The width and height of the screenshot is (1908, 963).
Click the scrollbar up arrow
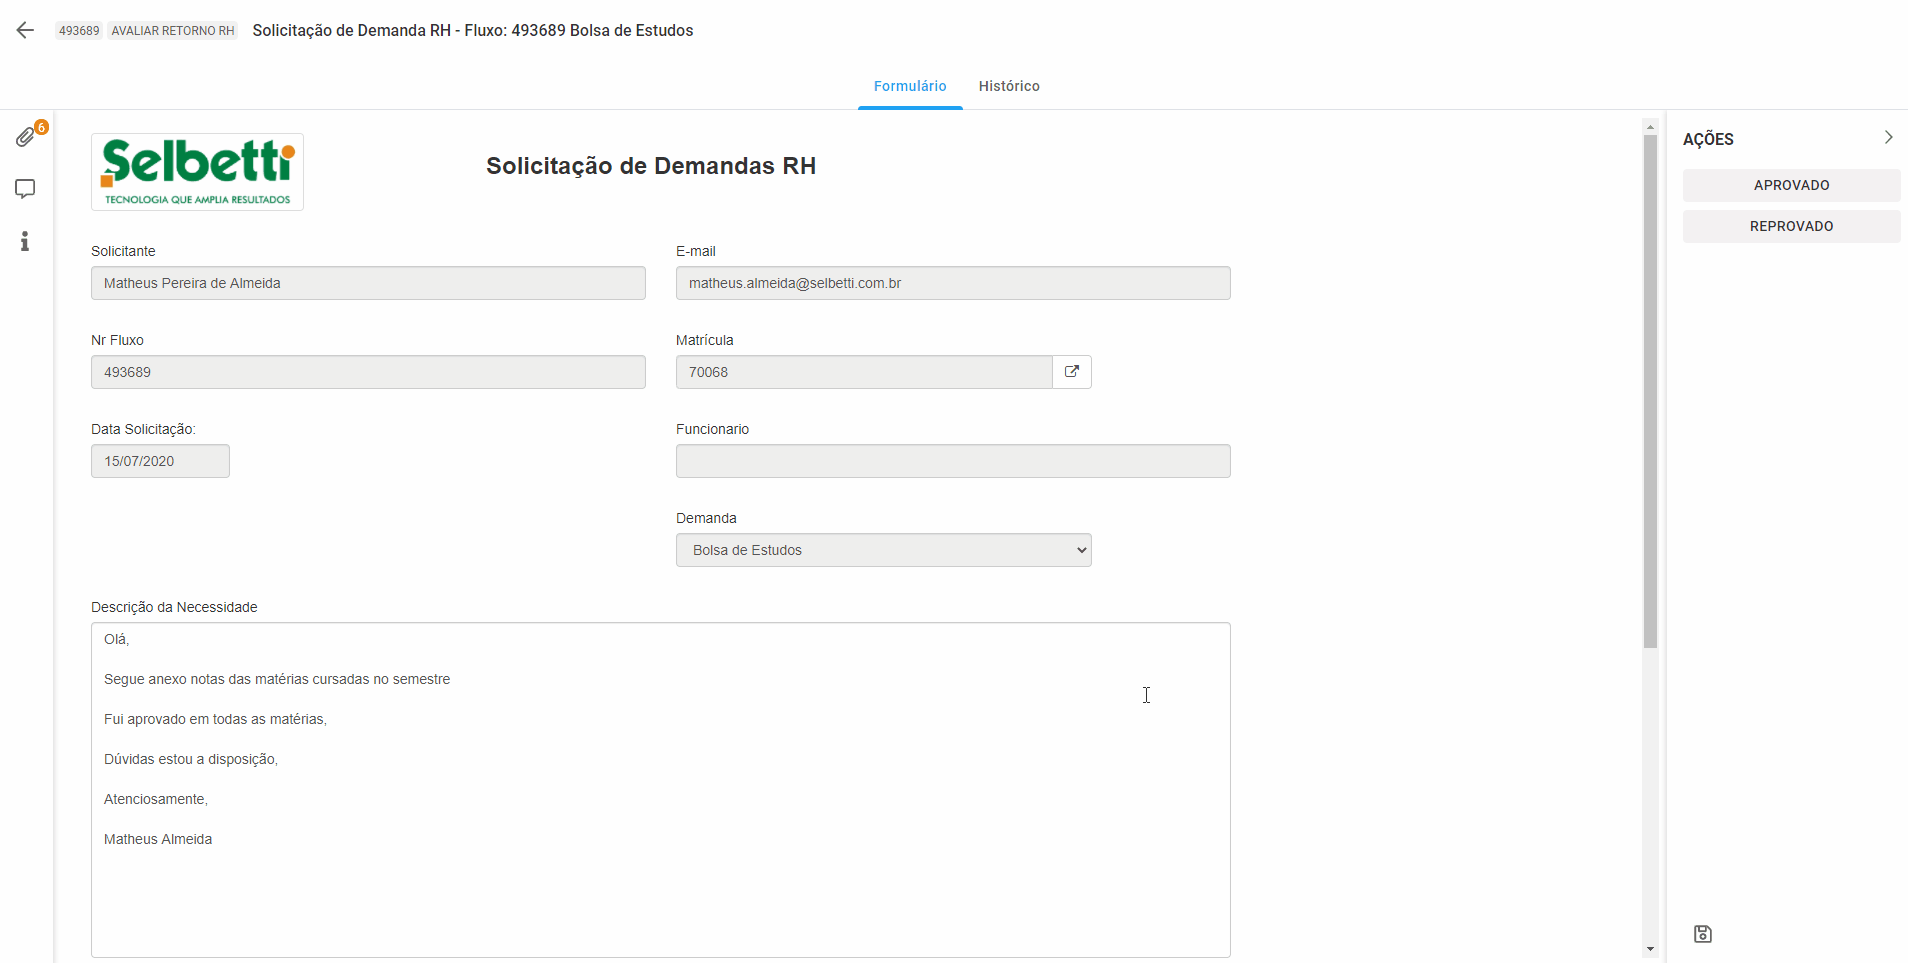pyautogui.click(x=1650, y=126)
